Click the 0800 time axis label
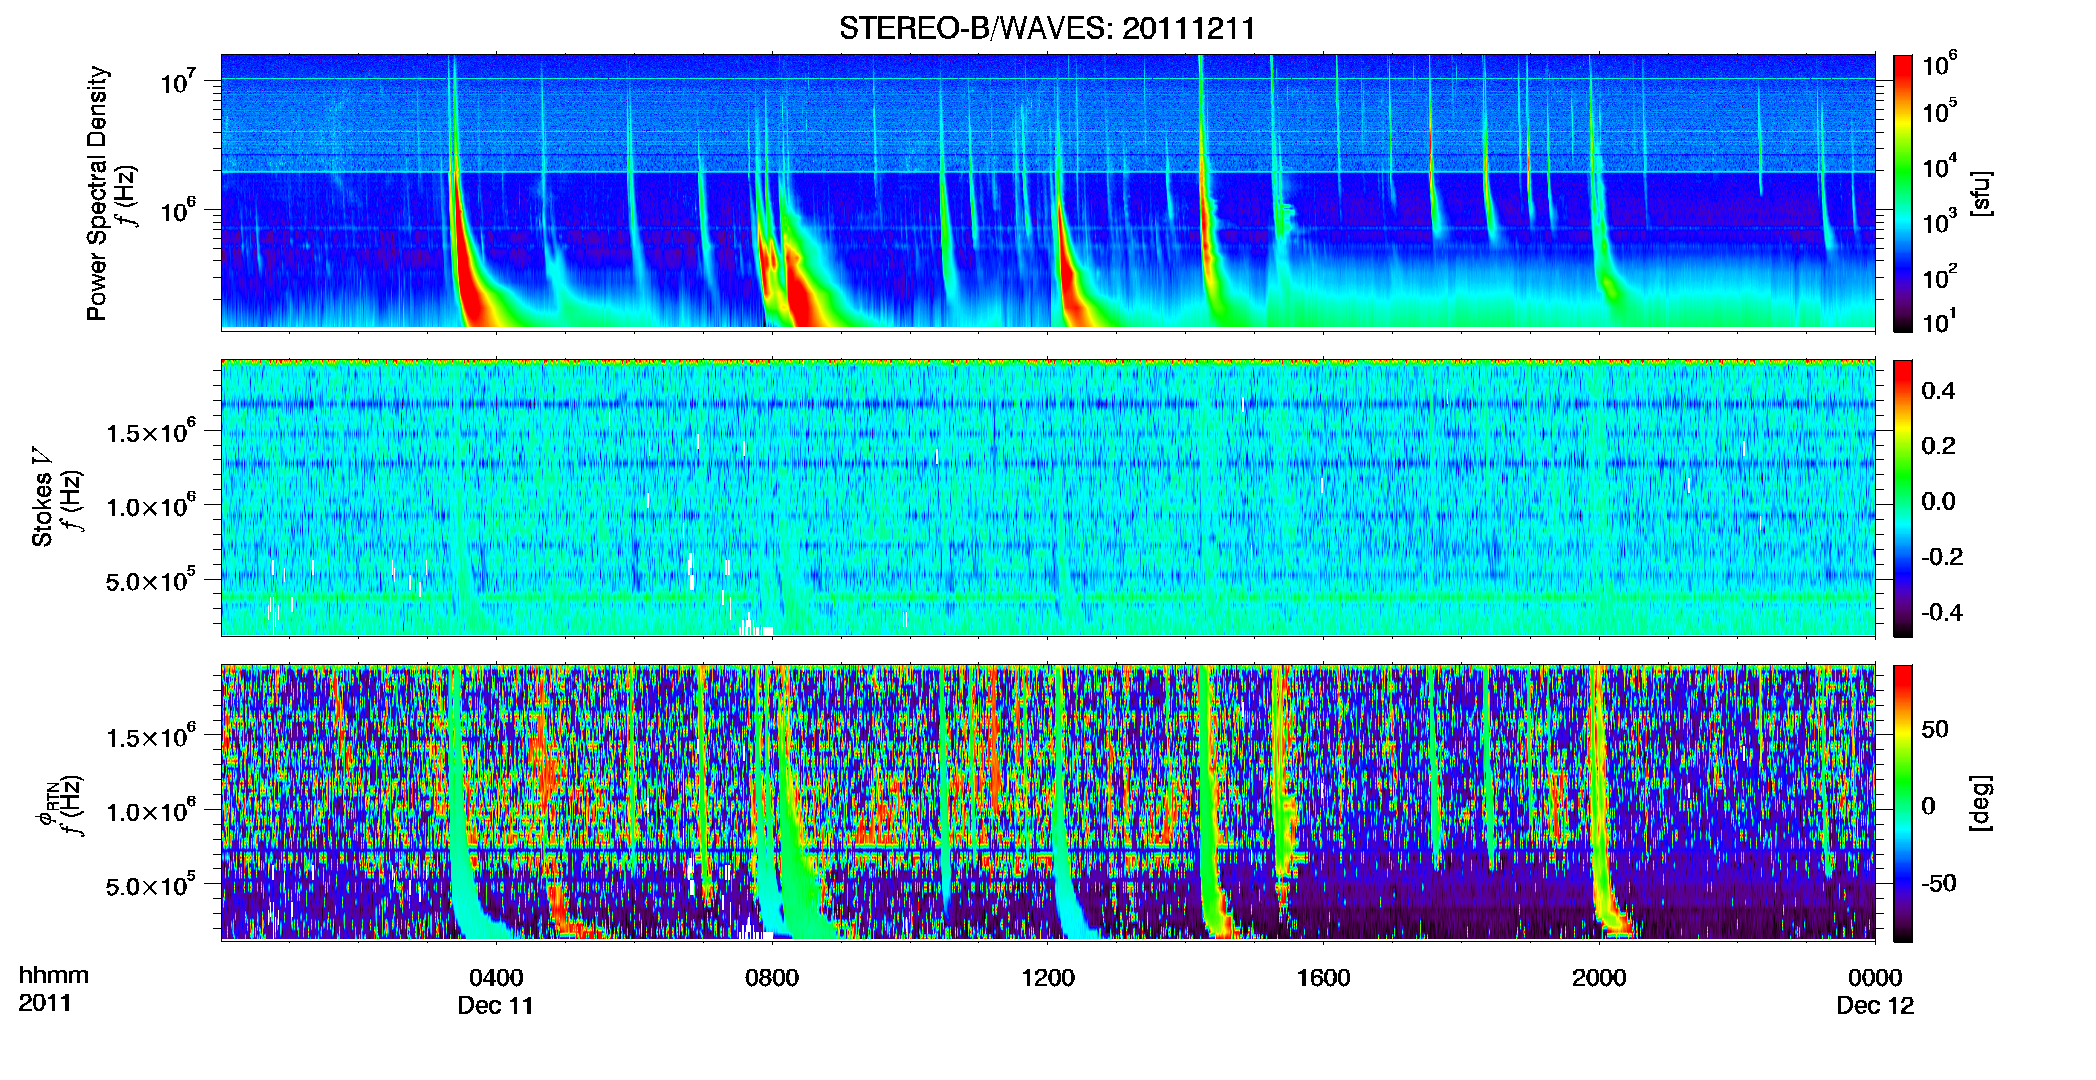Image resolution: width=2096 pixels, height=1080 pixels. 772,977
